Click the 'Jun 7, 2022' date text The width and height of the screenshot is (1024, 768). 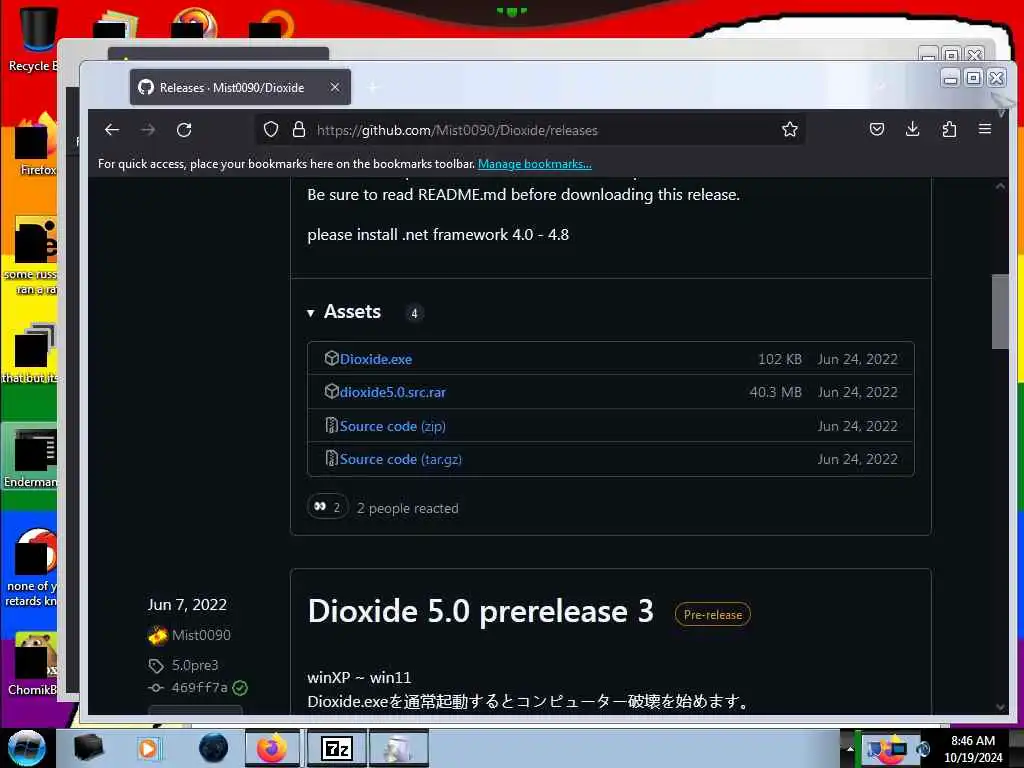coord(187,605)
